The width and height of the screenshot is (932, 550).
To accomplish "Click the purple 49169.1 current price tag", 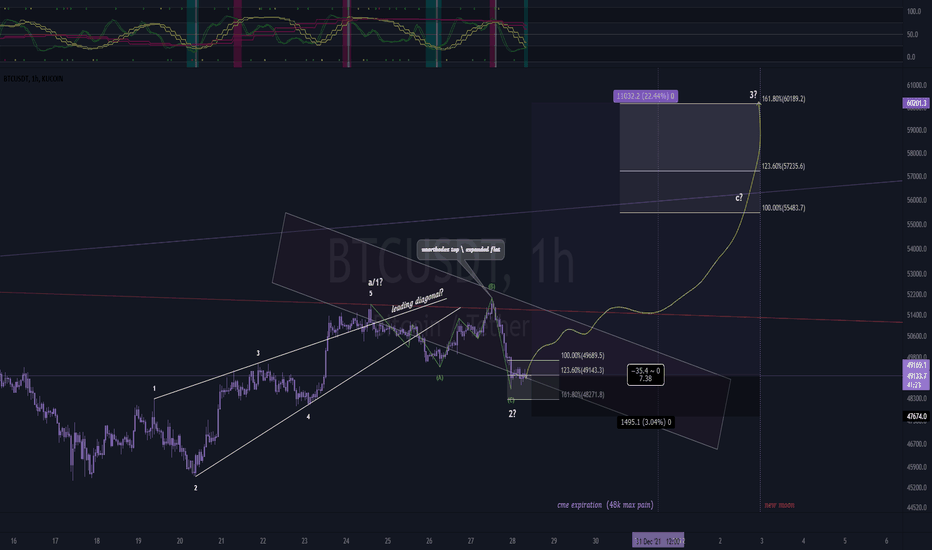I will click(916, 365).
